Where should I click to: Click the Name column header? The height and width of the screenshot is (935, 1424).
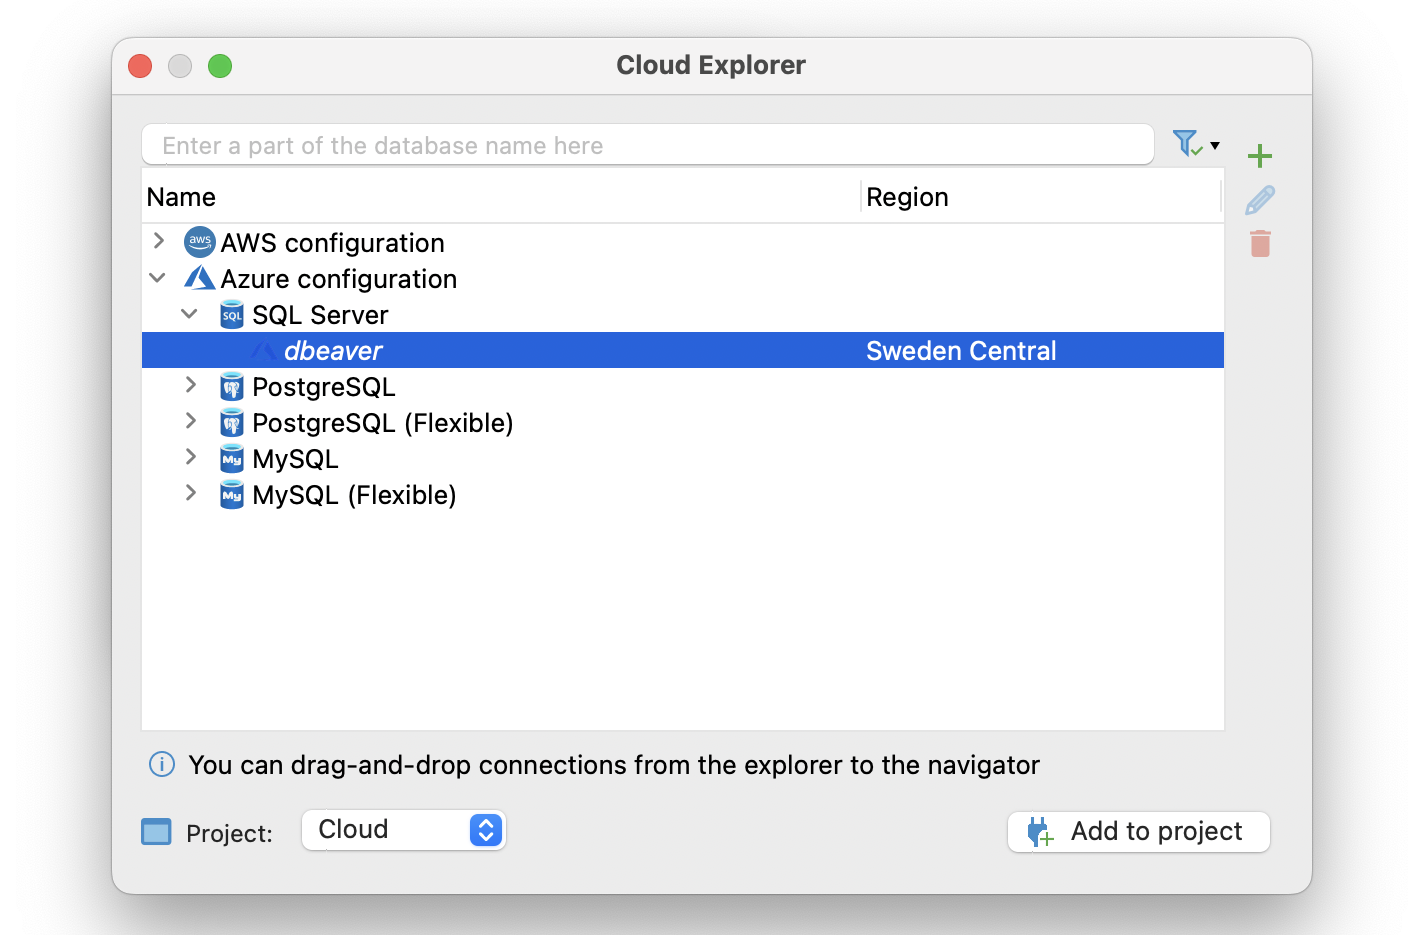pos(181,196)
